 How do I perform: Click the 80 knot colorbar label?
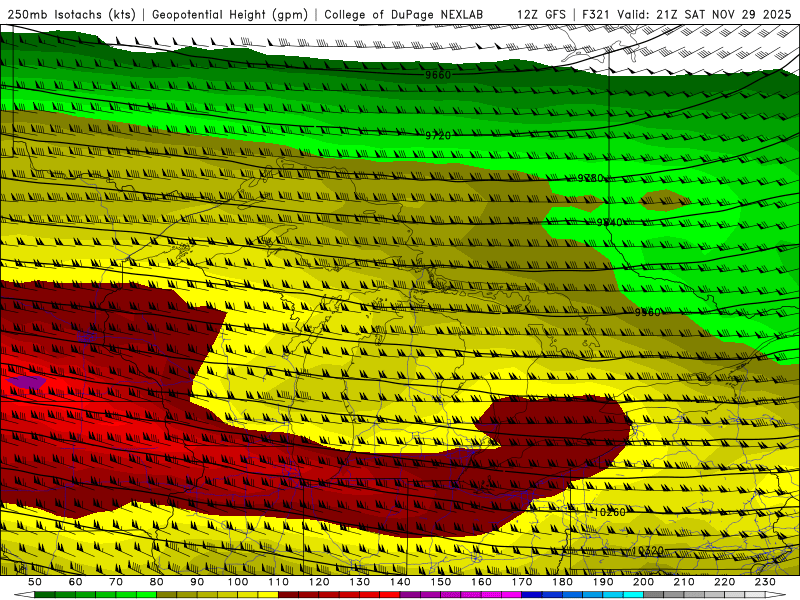(157, 582)
